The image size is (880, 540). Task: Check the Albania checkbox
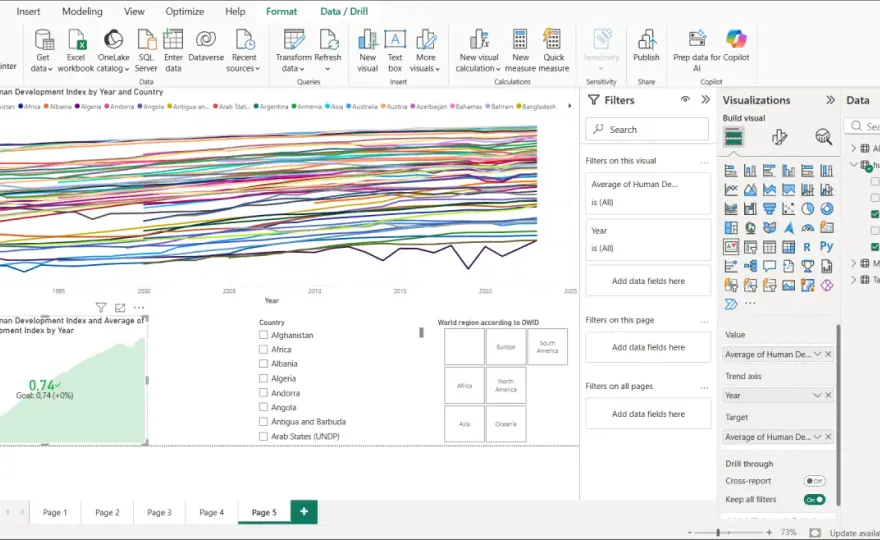tap(263, 364)
